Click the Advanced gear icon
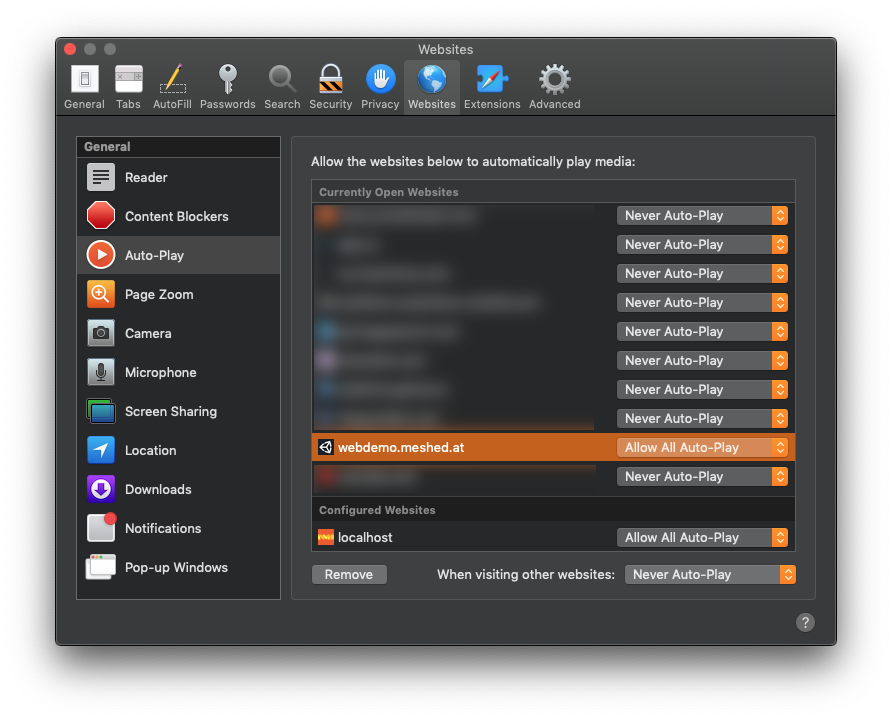 [x=554, y=85]
